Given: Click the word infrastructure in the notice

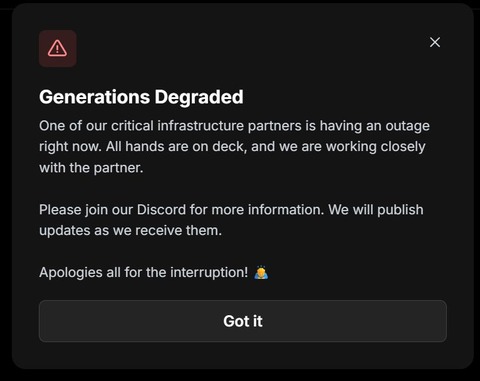Looking at the screenshot, I should click(201, 126).
